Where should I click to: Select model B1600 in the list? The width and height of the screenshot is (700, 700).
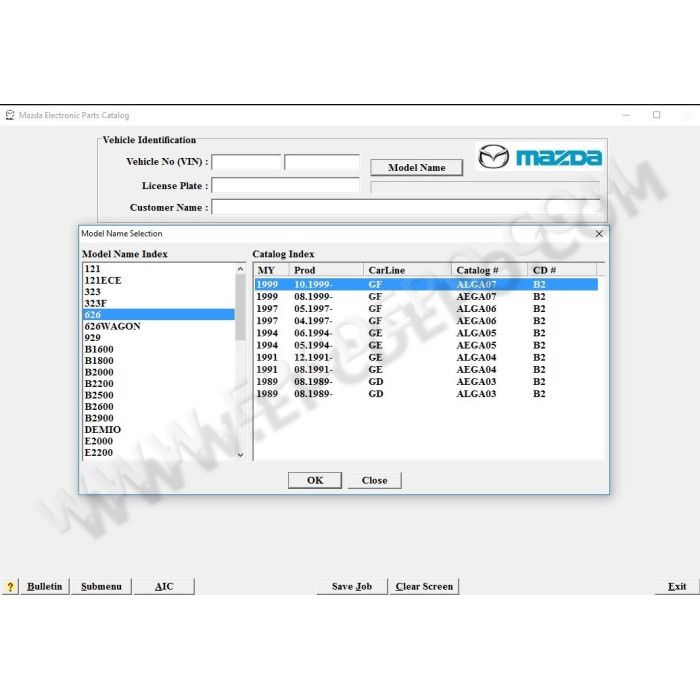158,349
